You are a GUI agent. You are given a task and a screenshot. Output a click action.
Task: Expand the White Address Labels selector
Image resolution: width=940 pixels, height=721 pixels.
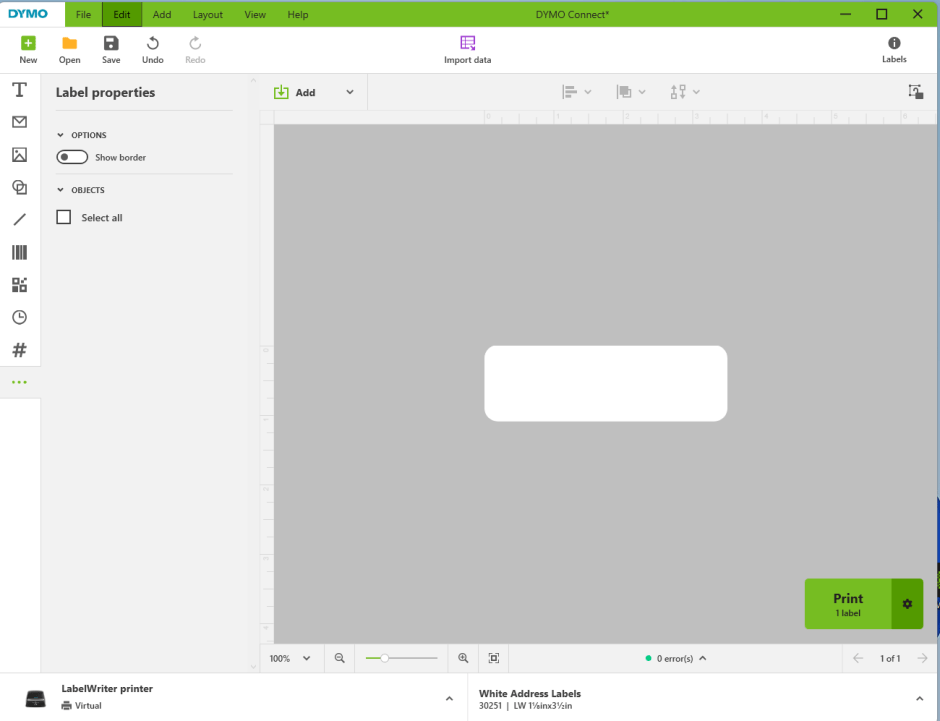(919, 698)
